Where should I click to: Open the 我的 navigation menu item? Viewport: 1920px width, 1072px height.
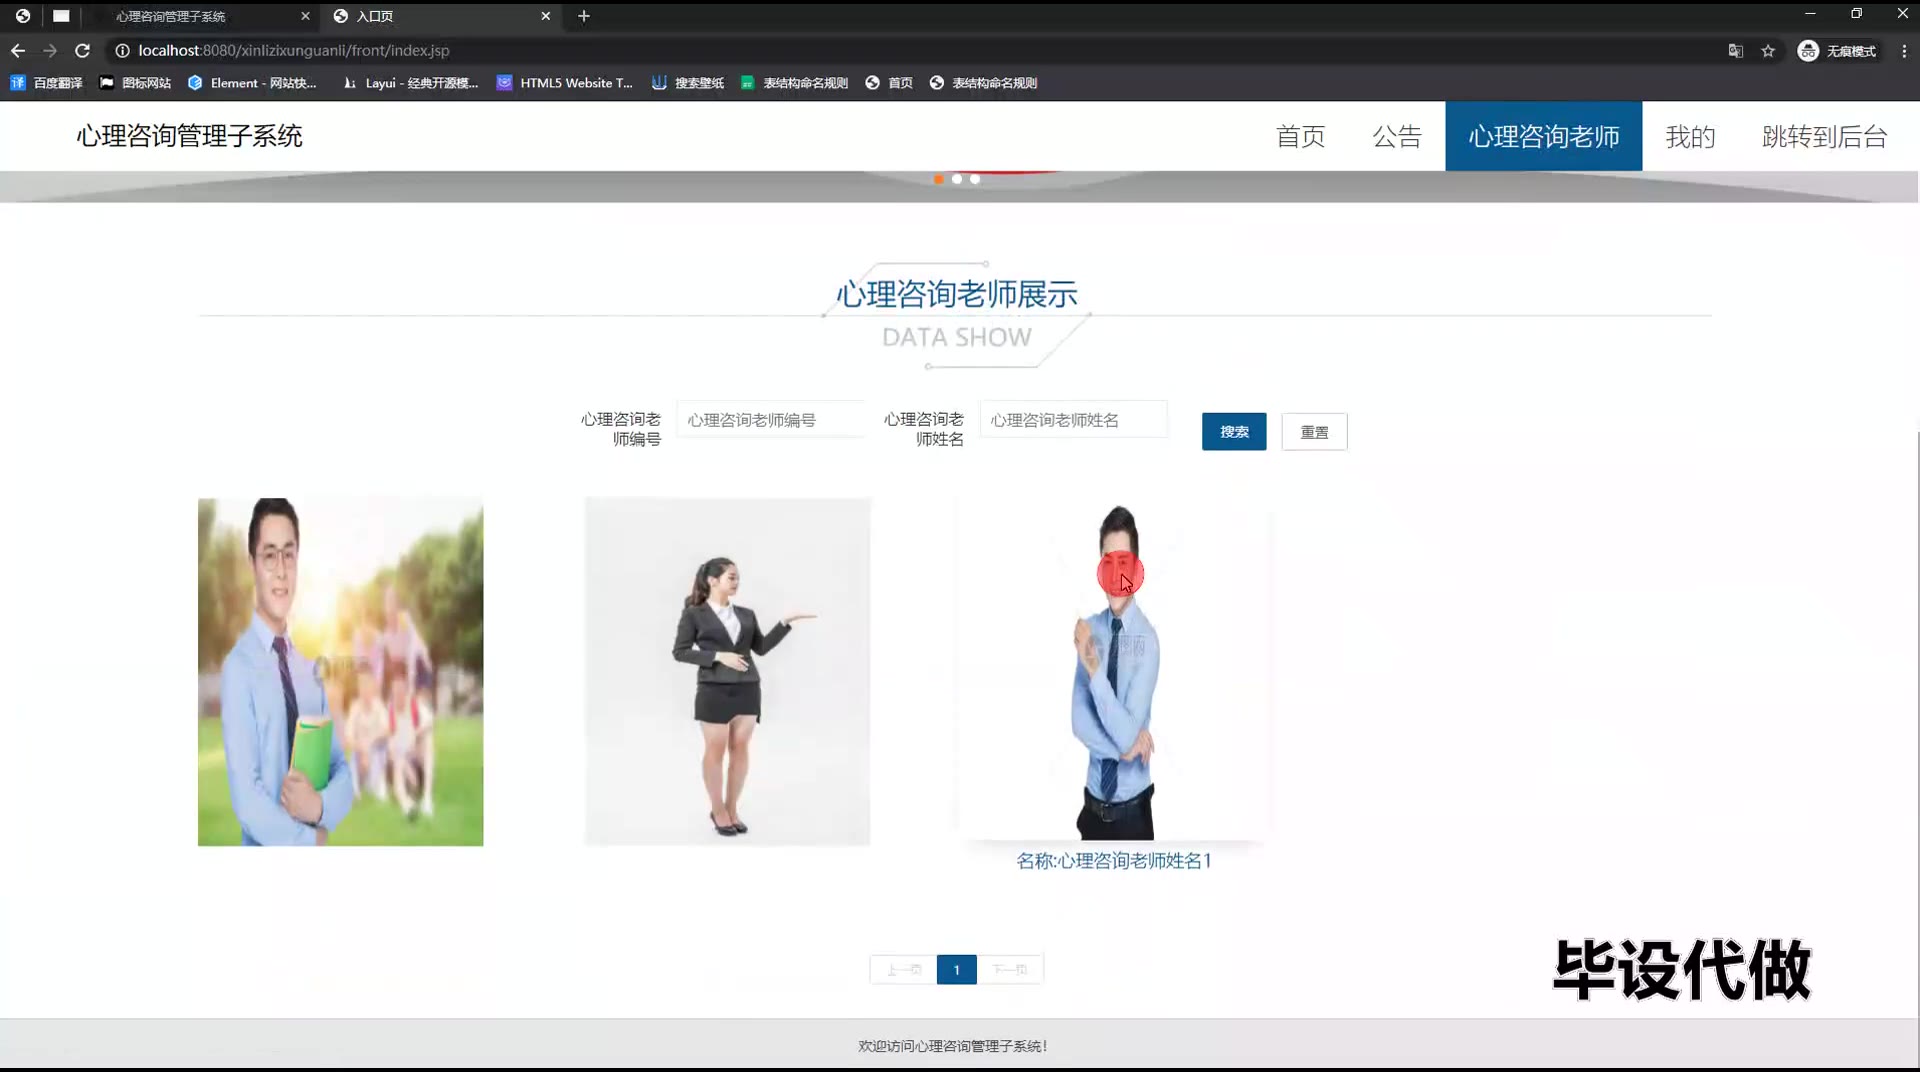pyautogui.click(x=1690, y=136)
